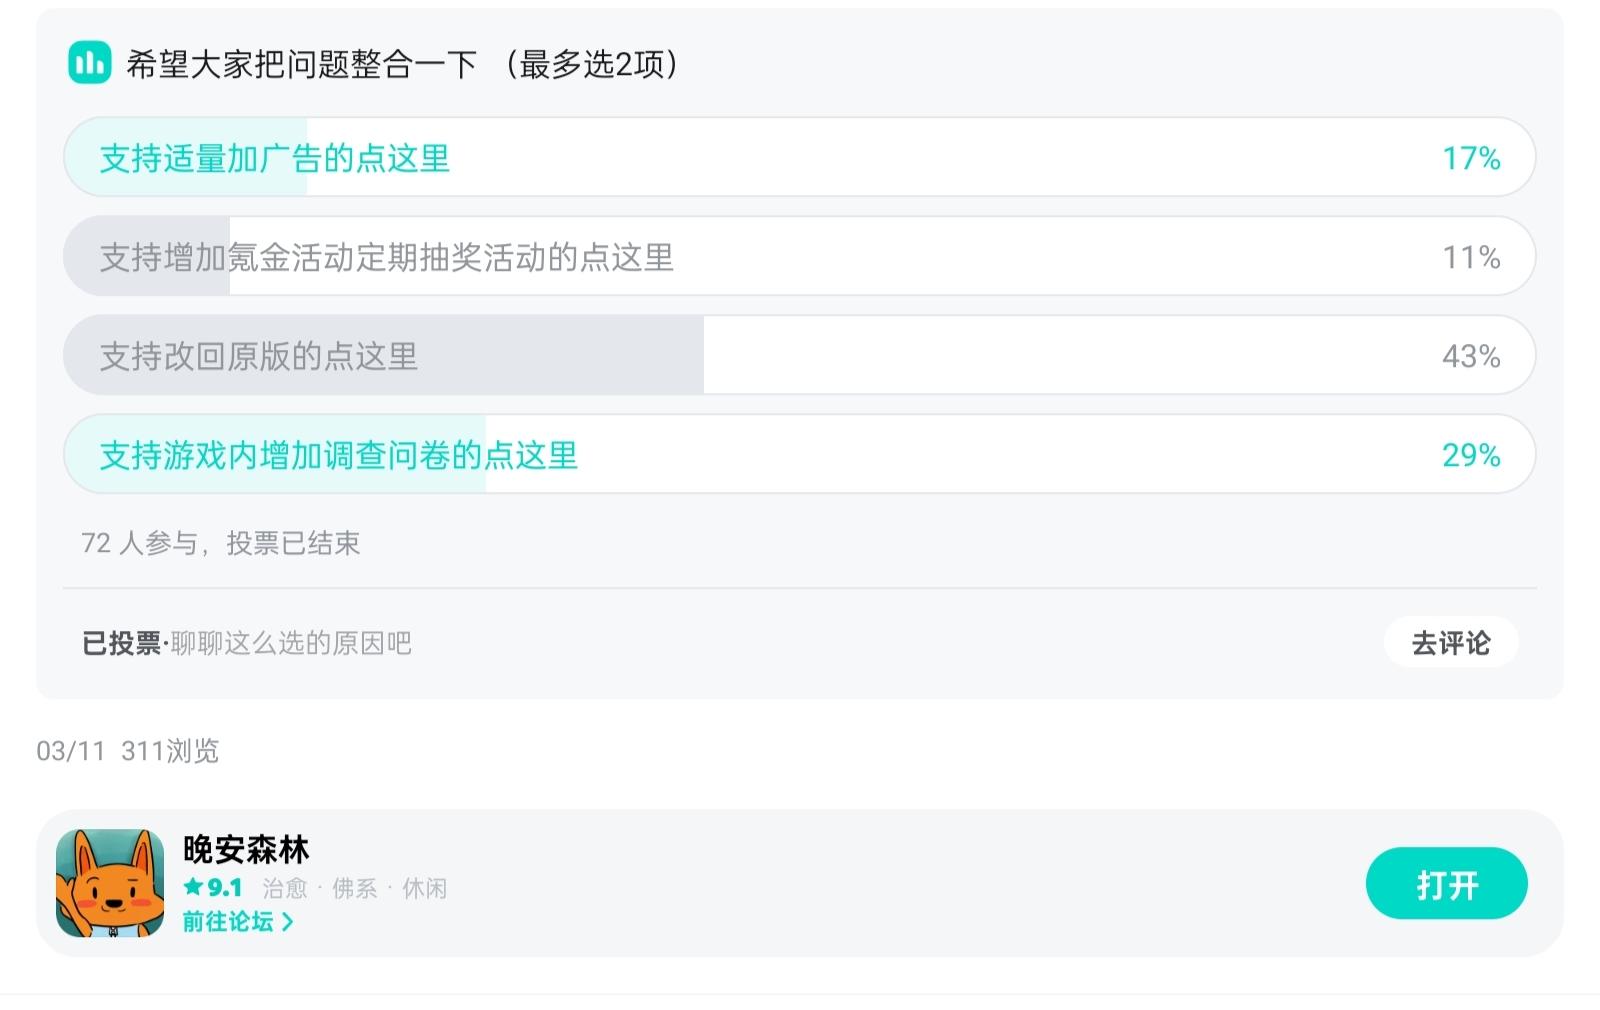
Task: Click the 43% result percentage
Action: click(1471, 356)
